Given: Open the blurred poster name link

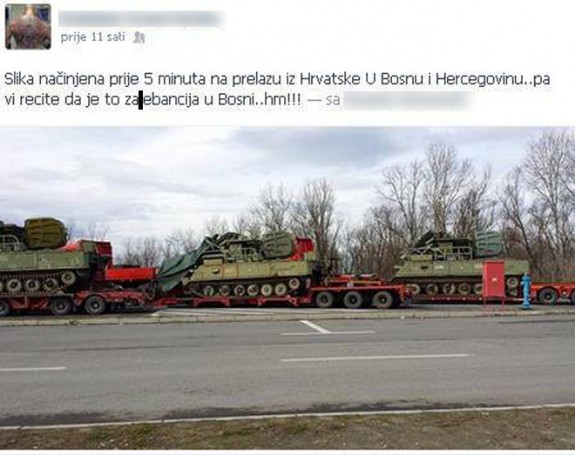Looking at the screenshot, I should tap(142, 19).
